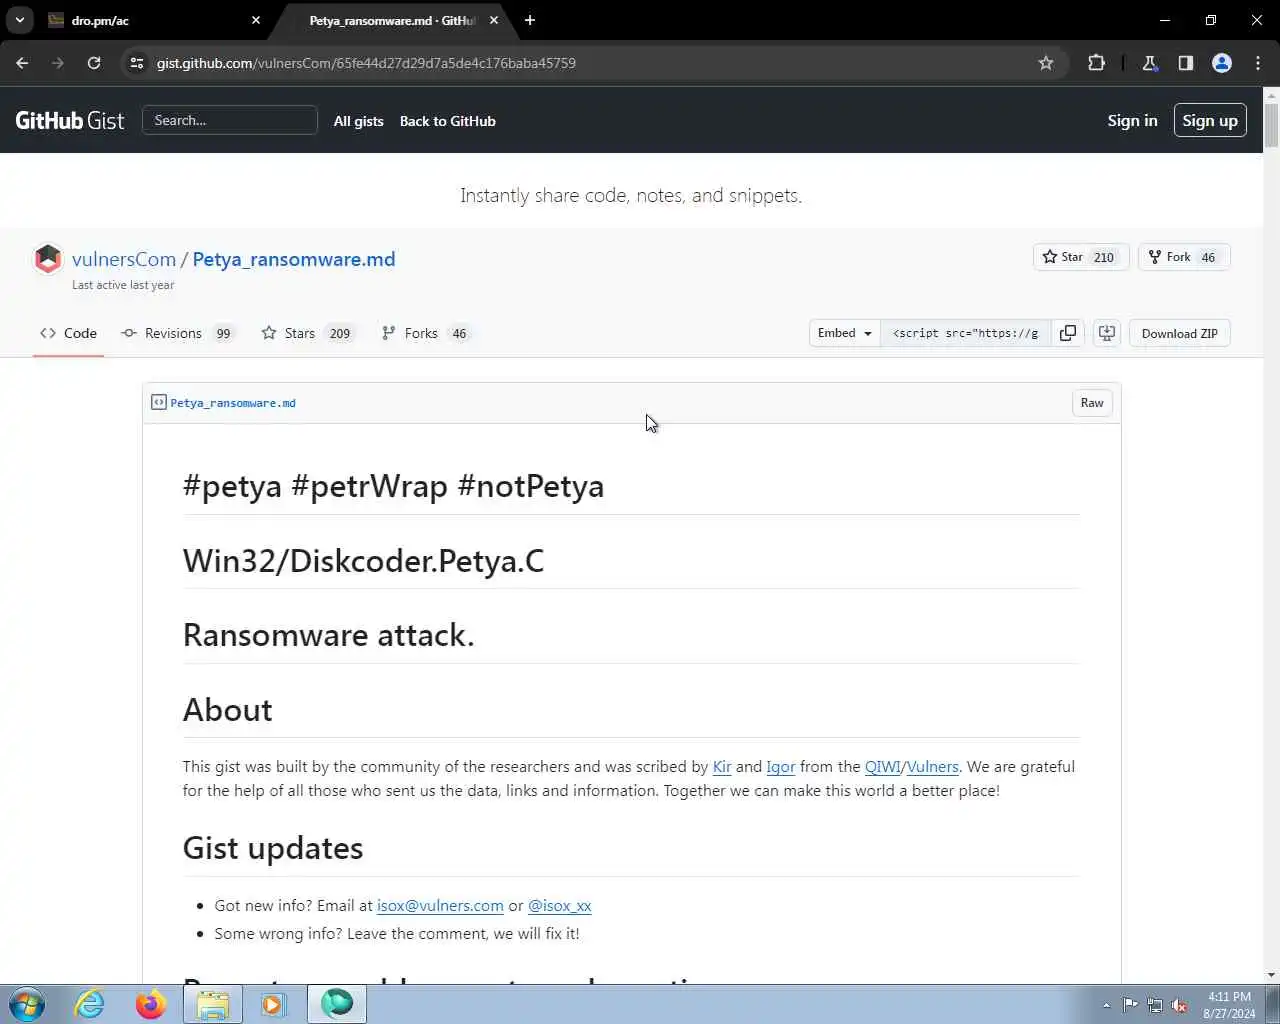Reload the page with refresh icon
Screen dimensions: 1280x1024
(x=94, y=63)
